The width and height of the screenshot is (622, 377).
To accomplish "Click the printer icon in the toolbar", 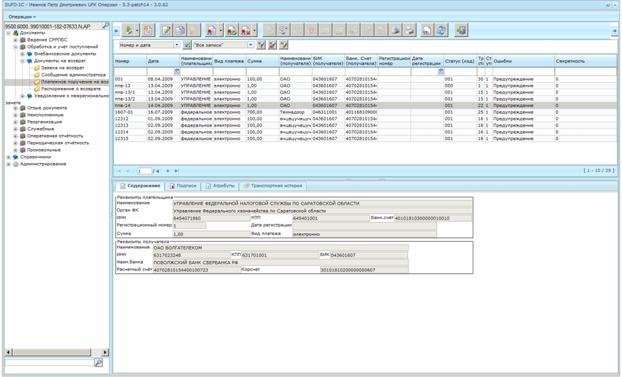I will (x=409, y=30).
